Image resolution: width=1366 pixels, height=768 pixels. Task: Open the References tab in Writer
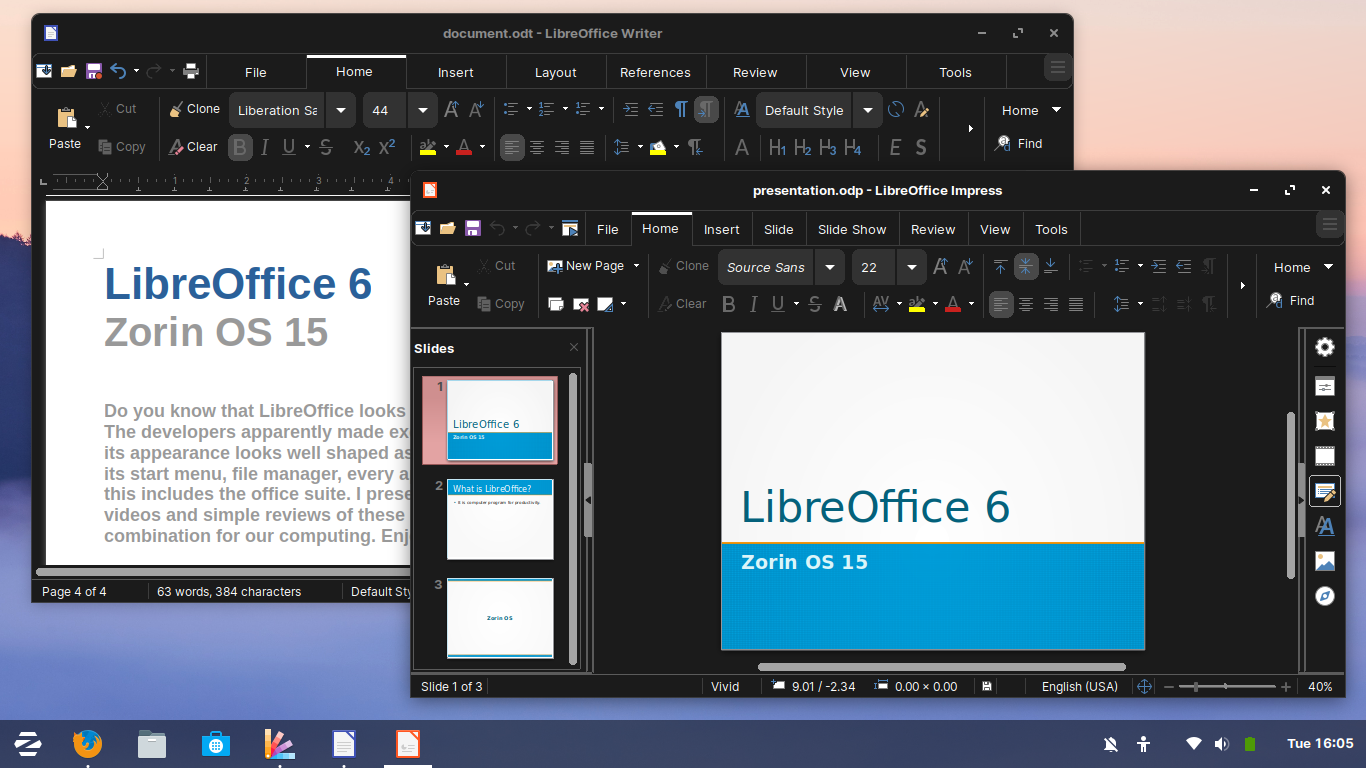click(x=655, y=72)
